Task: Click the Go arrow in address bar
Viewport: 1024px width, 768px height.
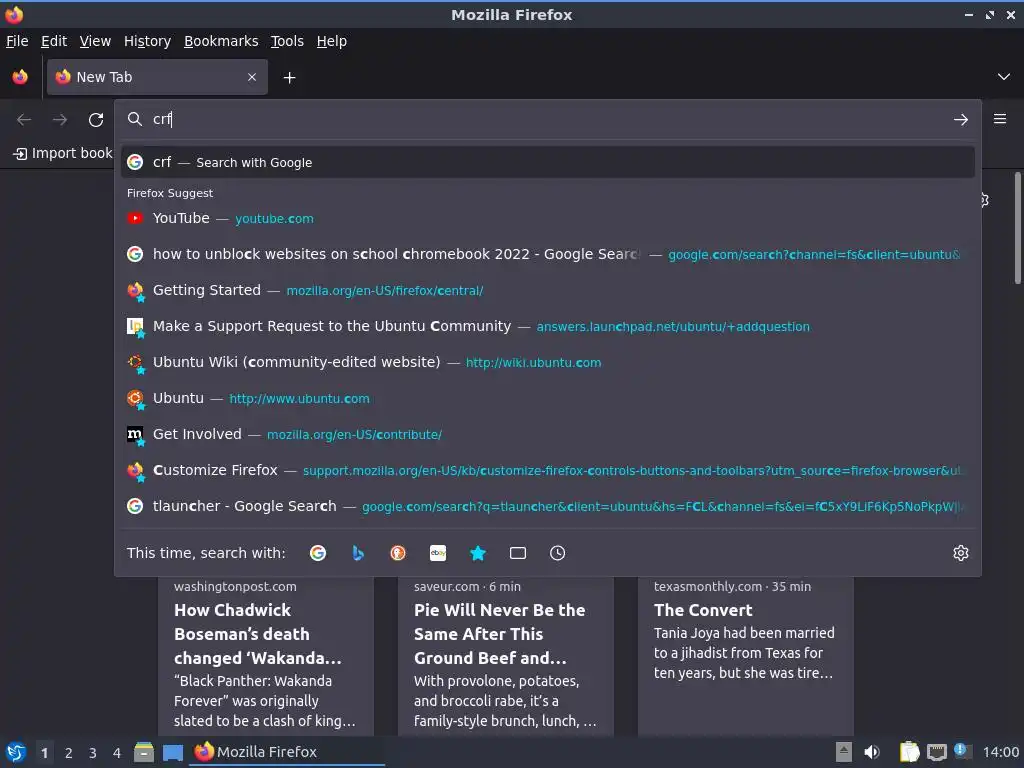Action: (x=961, y=120)
